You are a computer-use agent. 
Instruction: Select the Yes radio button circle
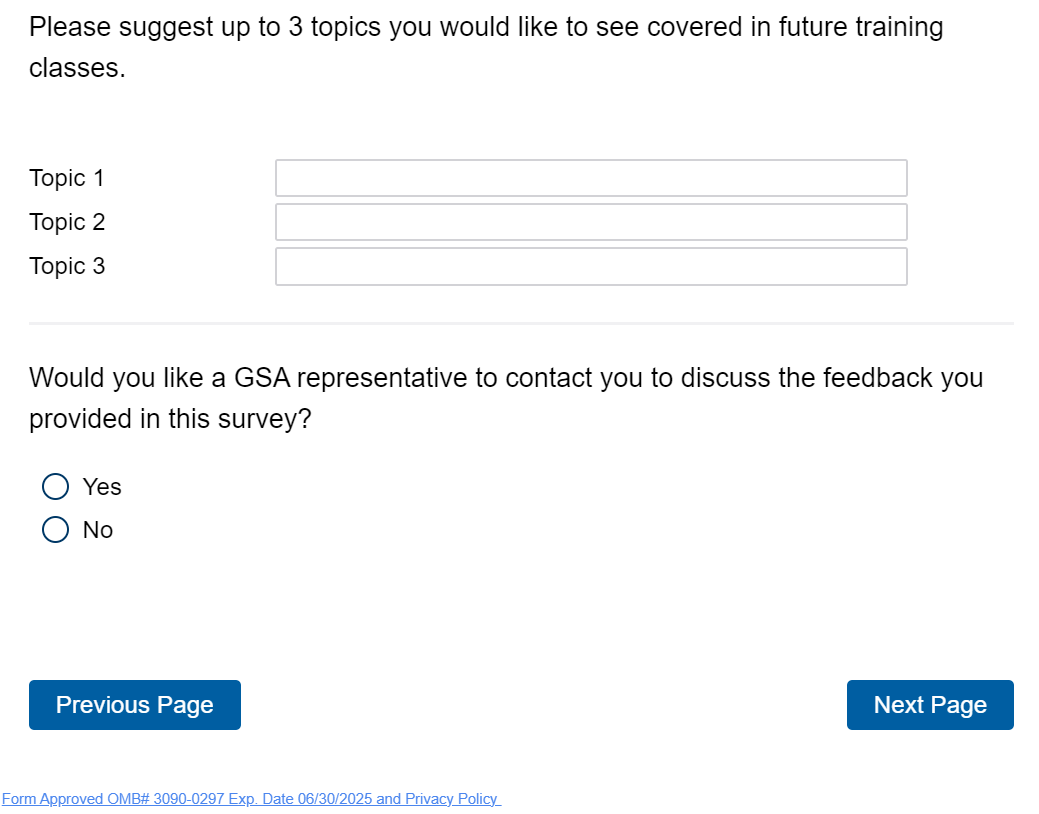coord(56,487)
